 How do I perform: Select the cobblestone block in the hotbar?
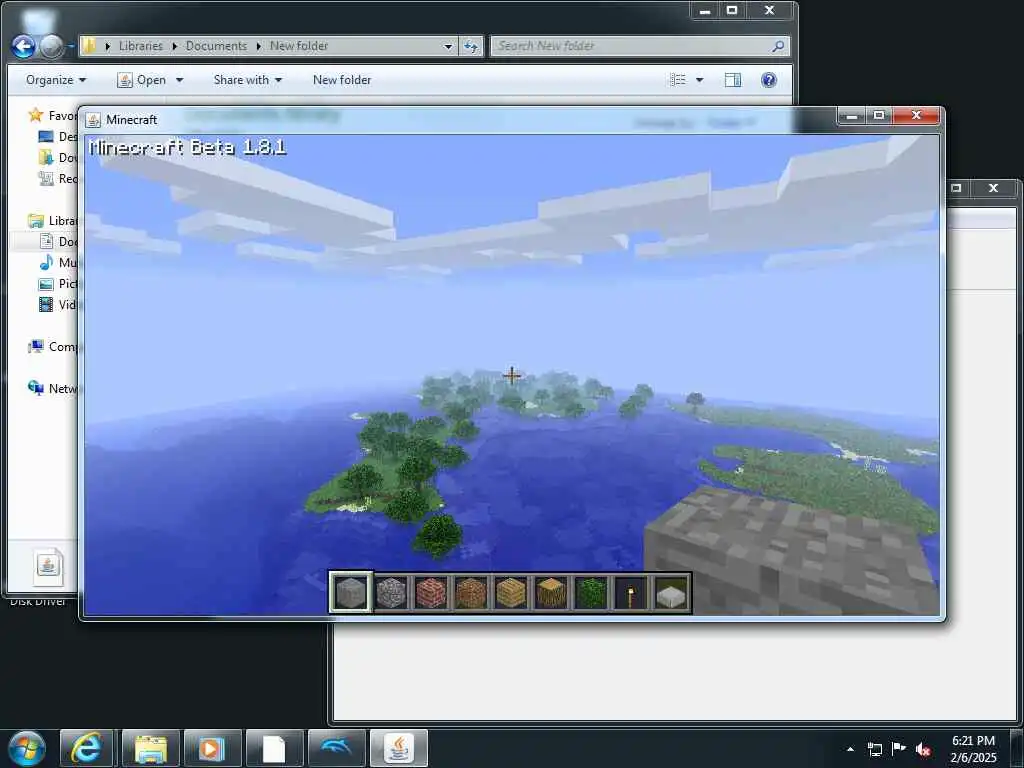pyautogui.click(x=391, y=593)
